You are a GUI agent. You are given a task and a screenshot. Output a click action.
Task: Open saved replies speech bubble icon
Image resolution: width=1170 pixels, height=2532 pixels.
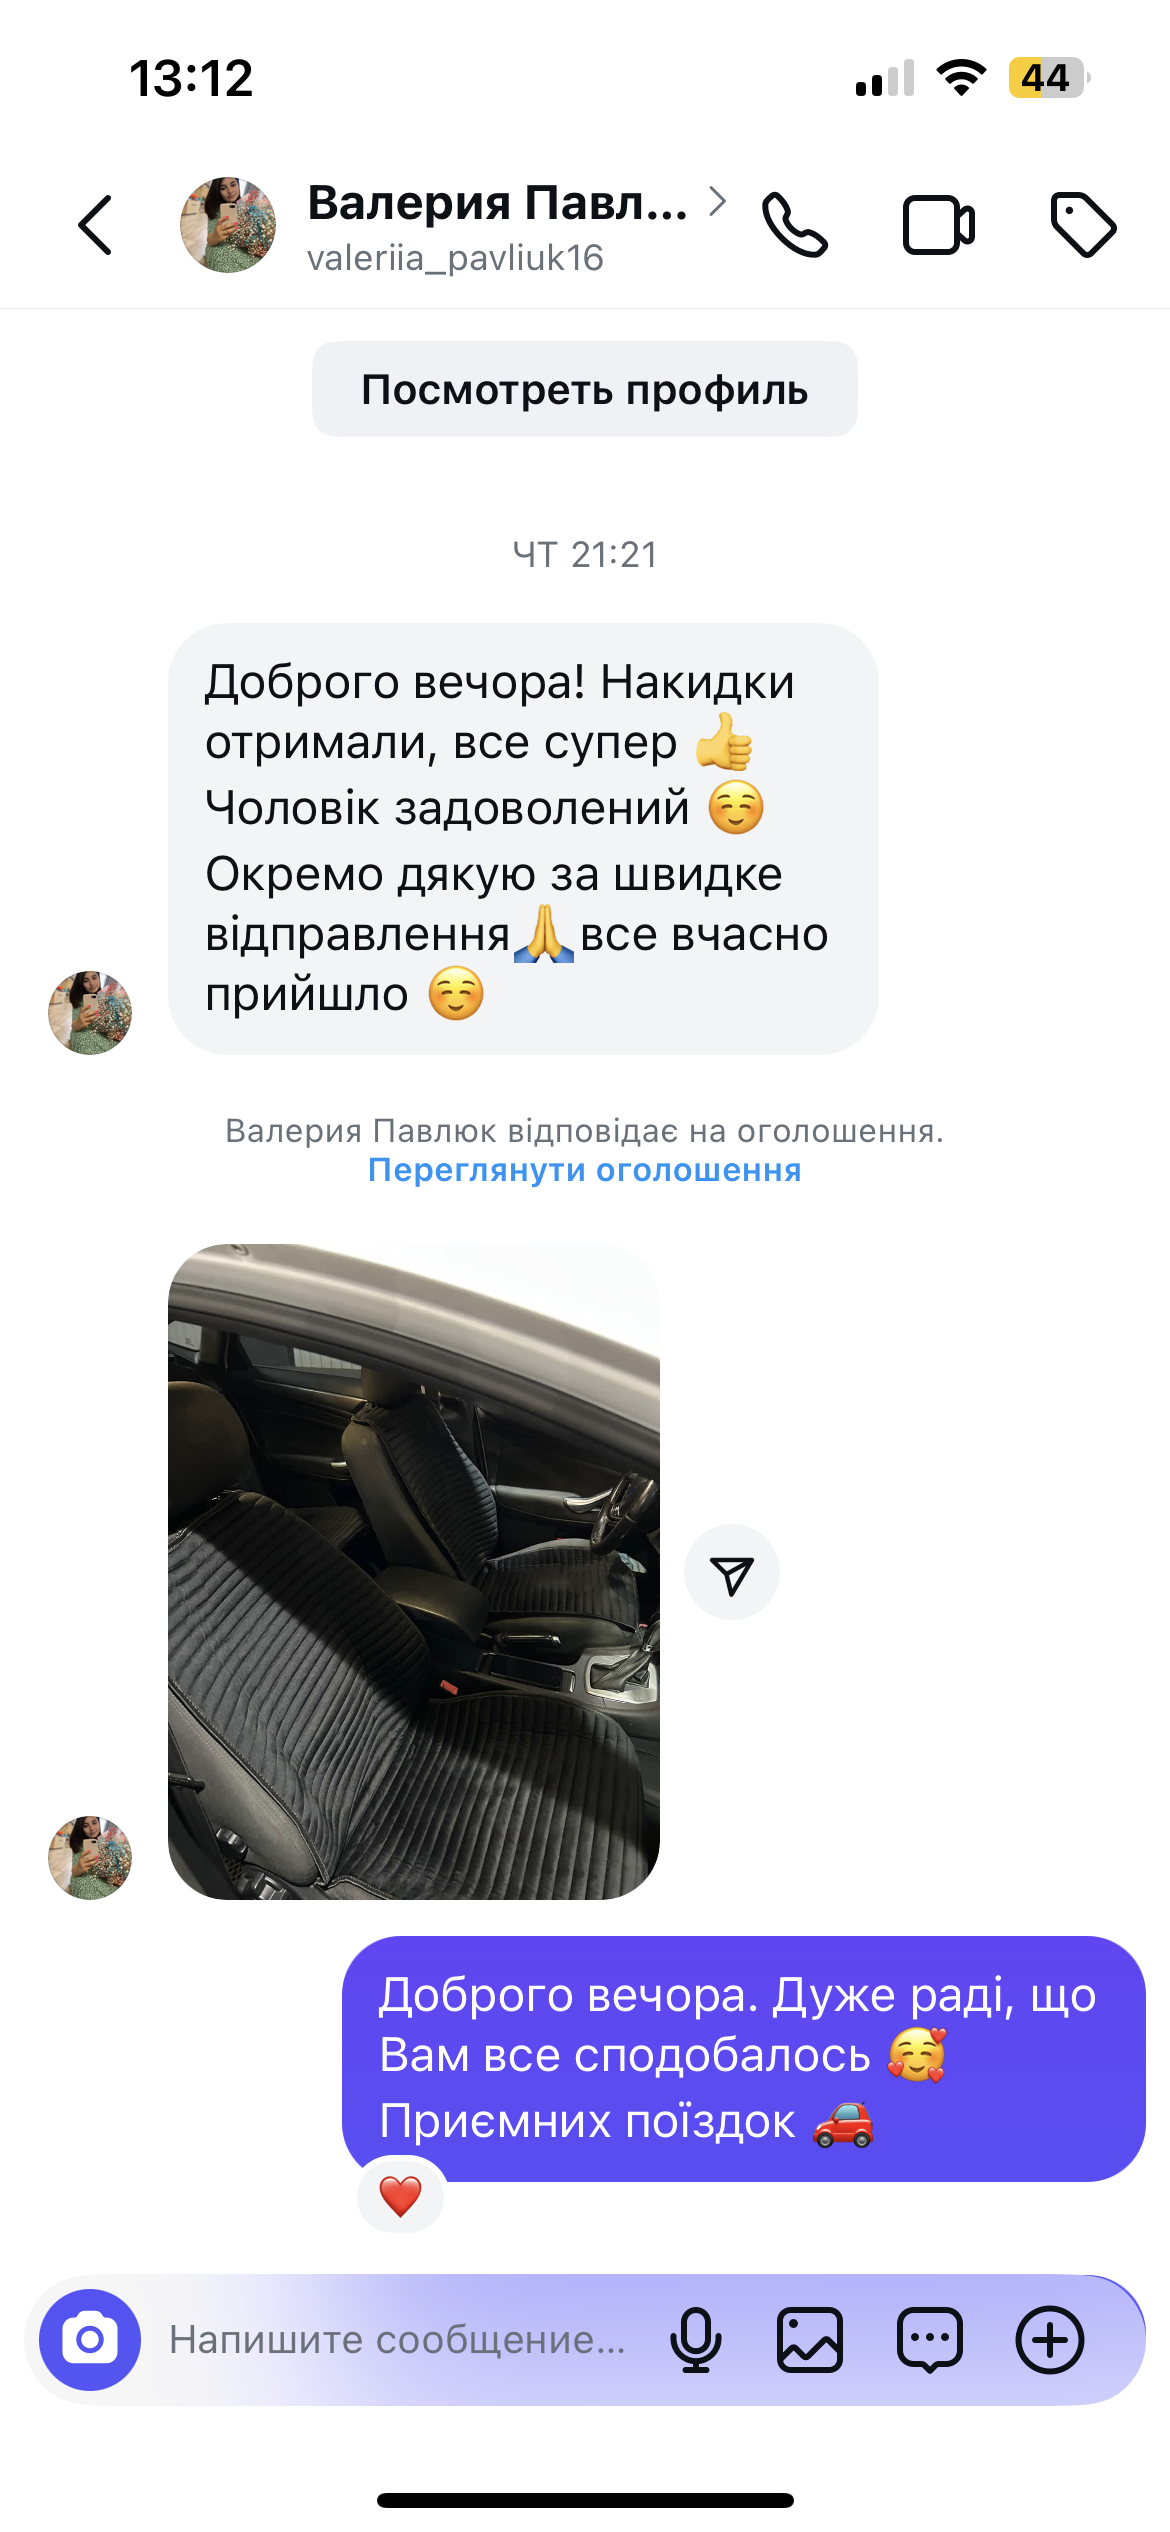click(x=930, y=2340)
